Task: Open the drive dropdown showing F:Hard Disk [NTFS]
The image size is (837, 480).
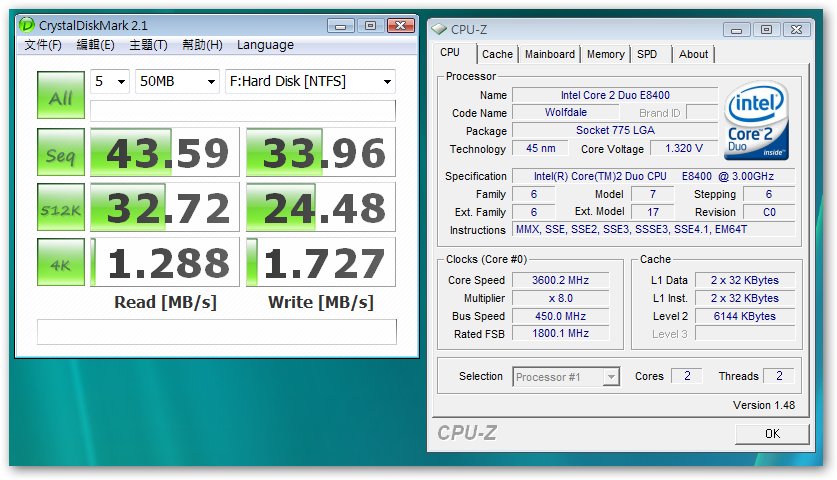Action: tap(310, 81)
